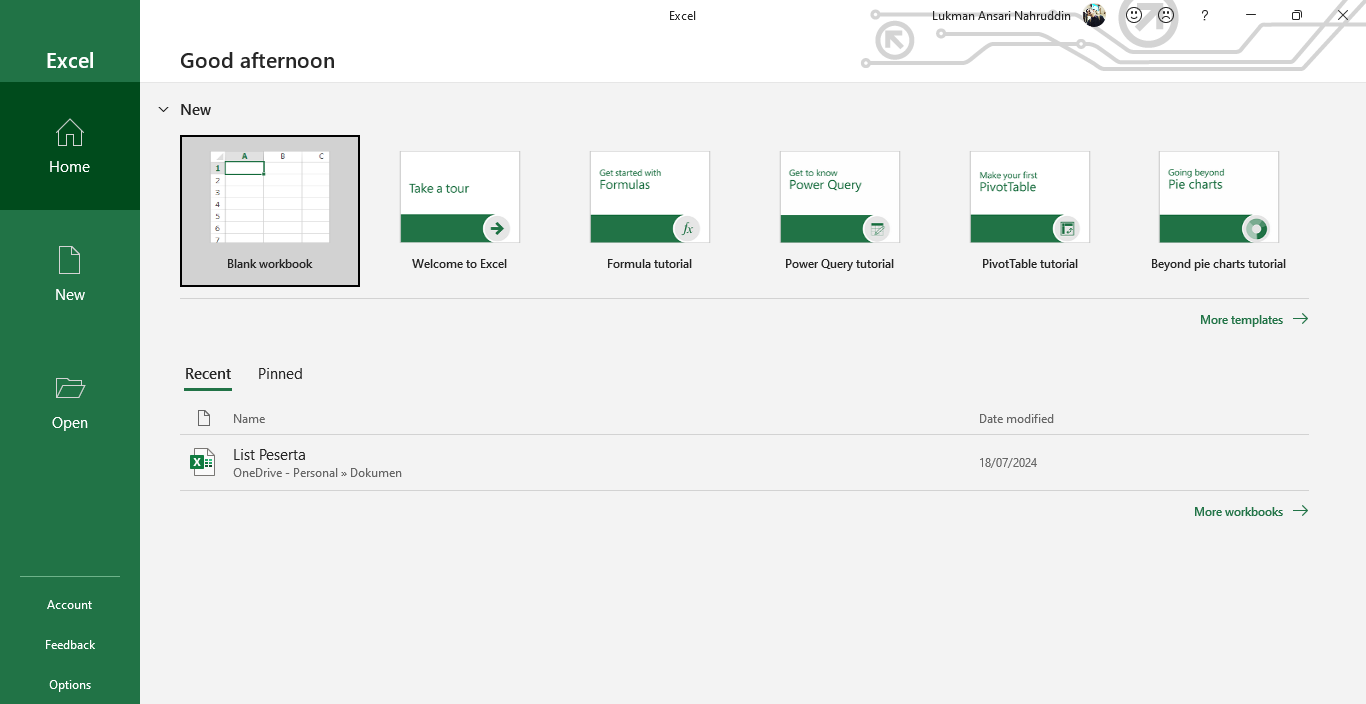
Task: Sort by the Date modified column header
Action: click(x=1016, y=419)
